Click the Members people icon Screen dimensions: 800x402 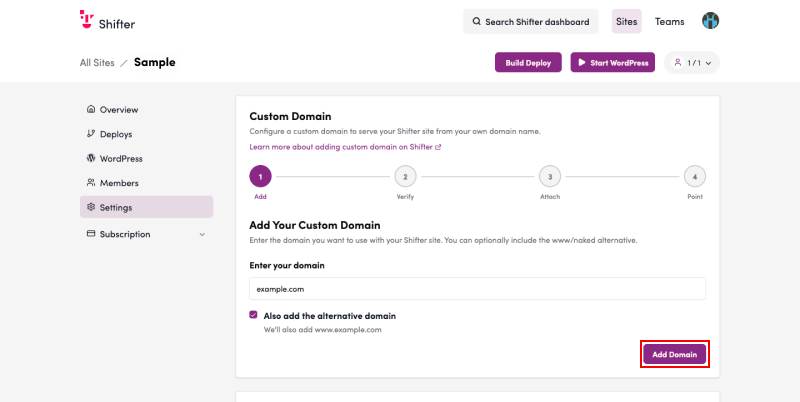(x=91, y=183)
